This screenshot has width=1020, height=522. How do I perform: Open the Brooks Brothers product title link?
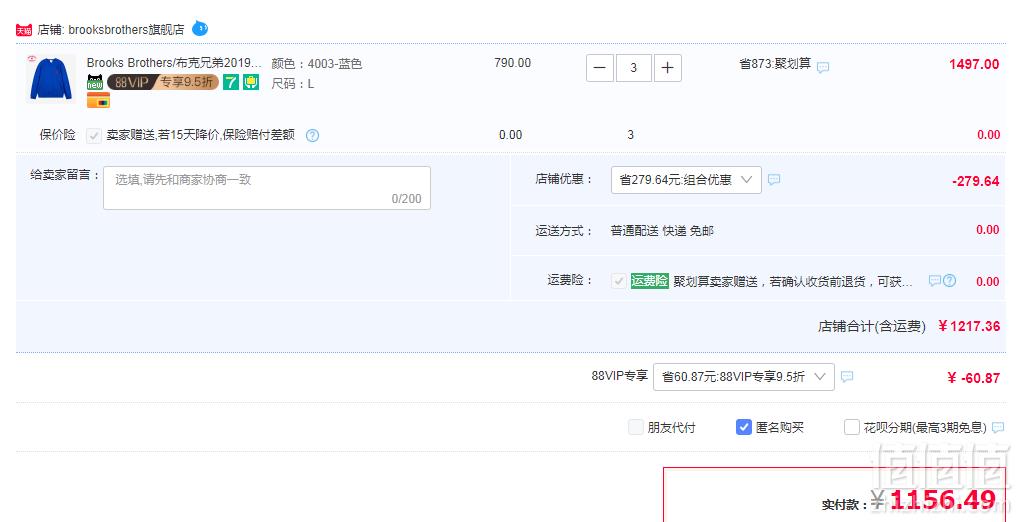(174, 63)
